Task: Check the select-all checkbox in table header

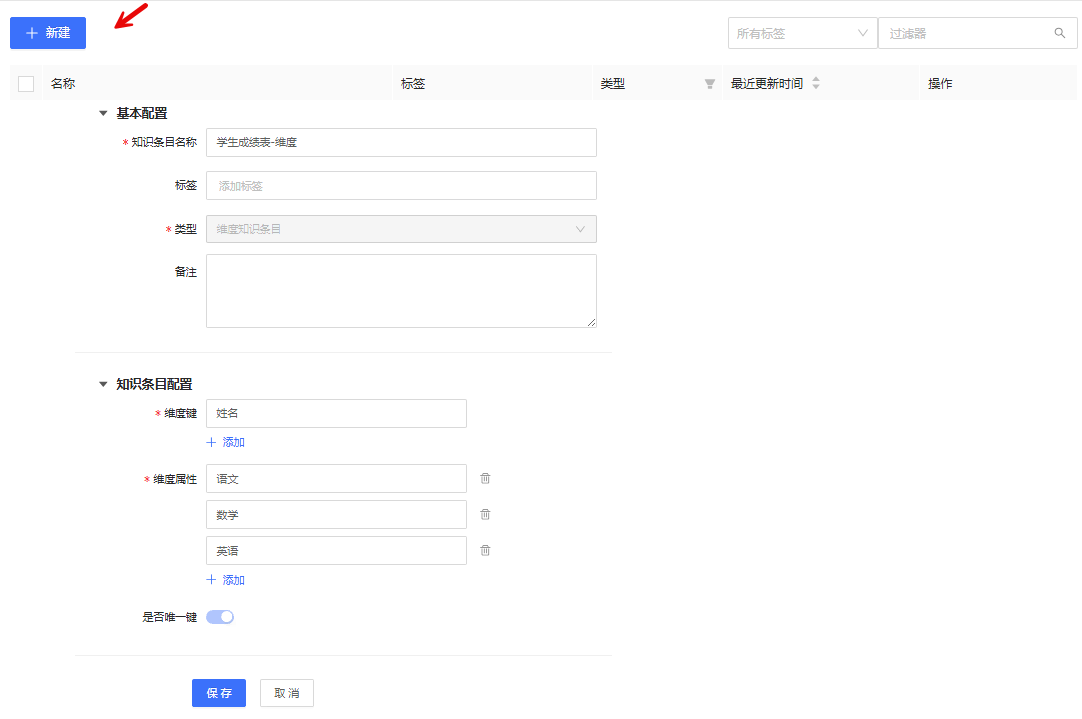Action: point(26,84)
